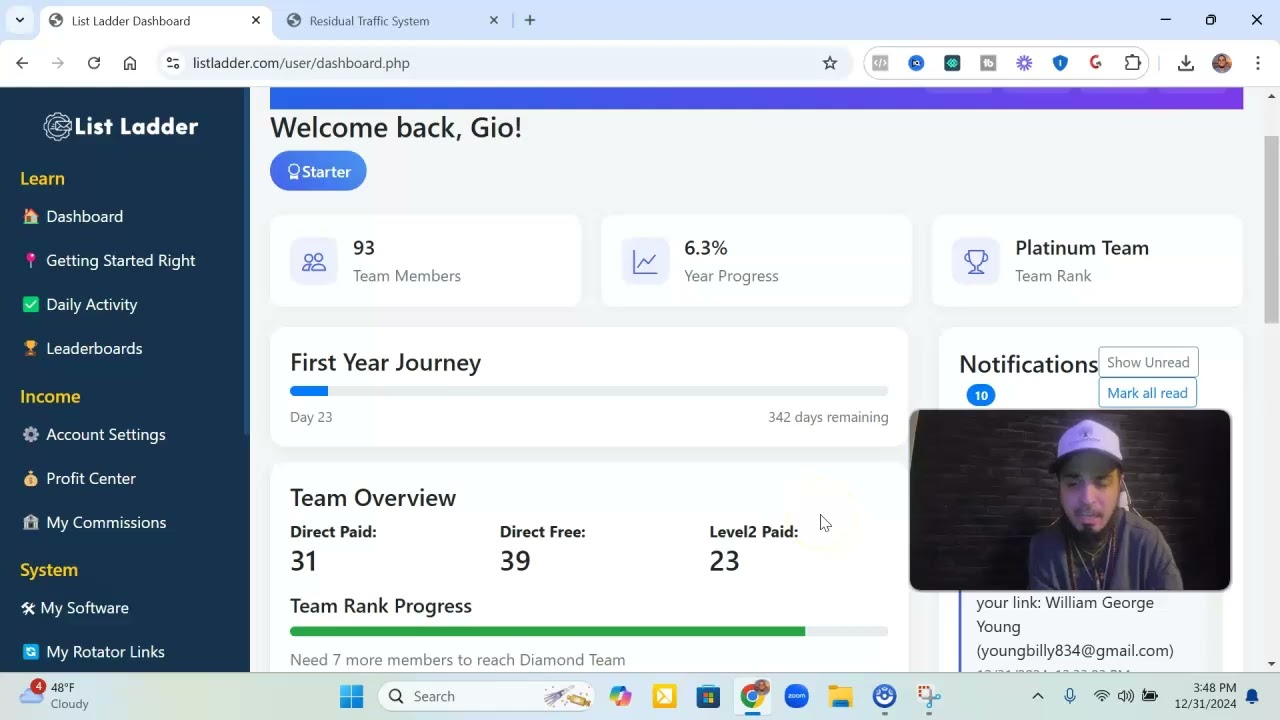Open Getting Started Right page

[x=108, y=260]
